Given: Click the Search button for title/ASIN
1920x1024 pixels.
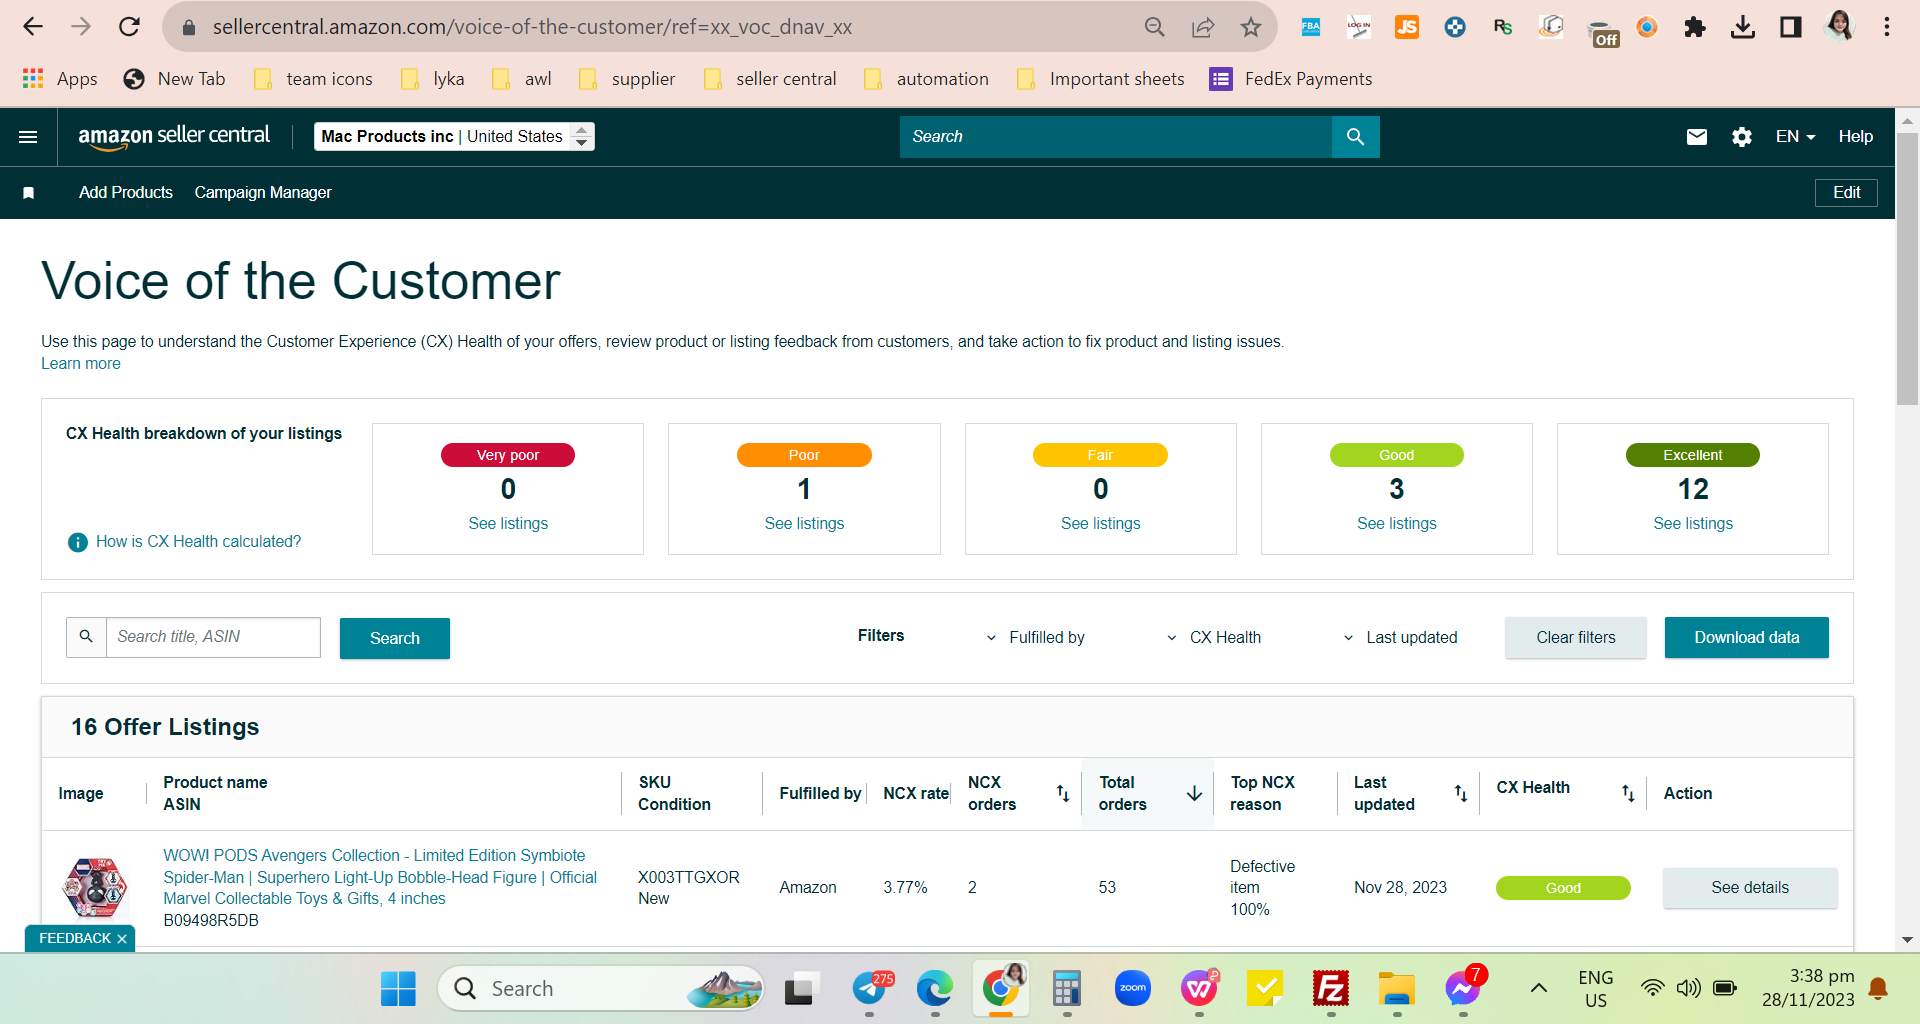Looking at the screenshot, I should coord(395,638).
